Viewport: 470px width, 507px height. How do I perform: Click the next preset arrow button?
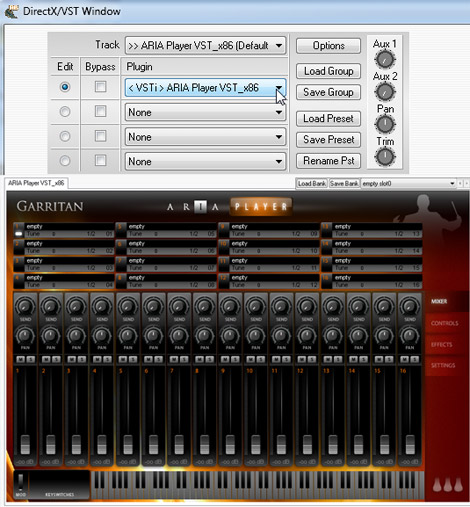tap(466, 184)
